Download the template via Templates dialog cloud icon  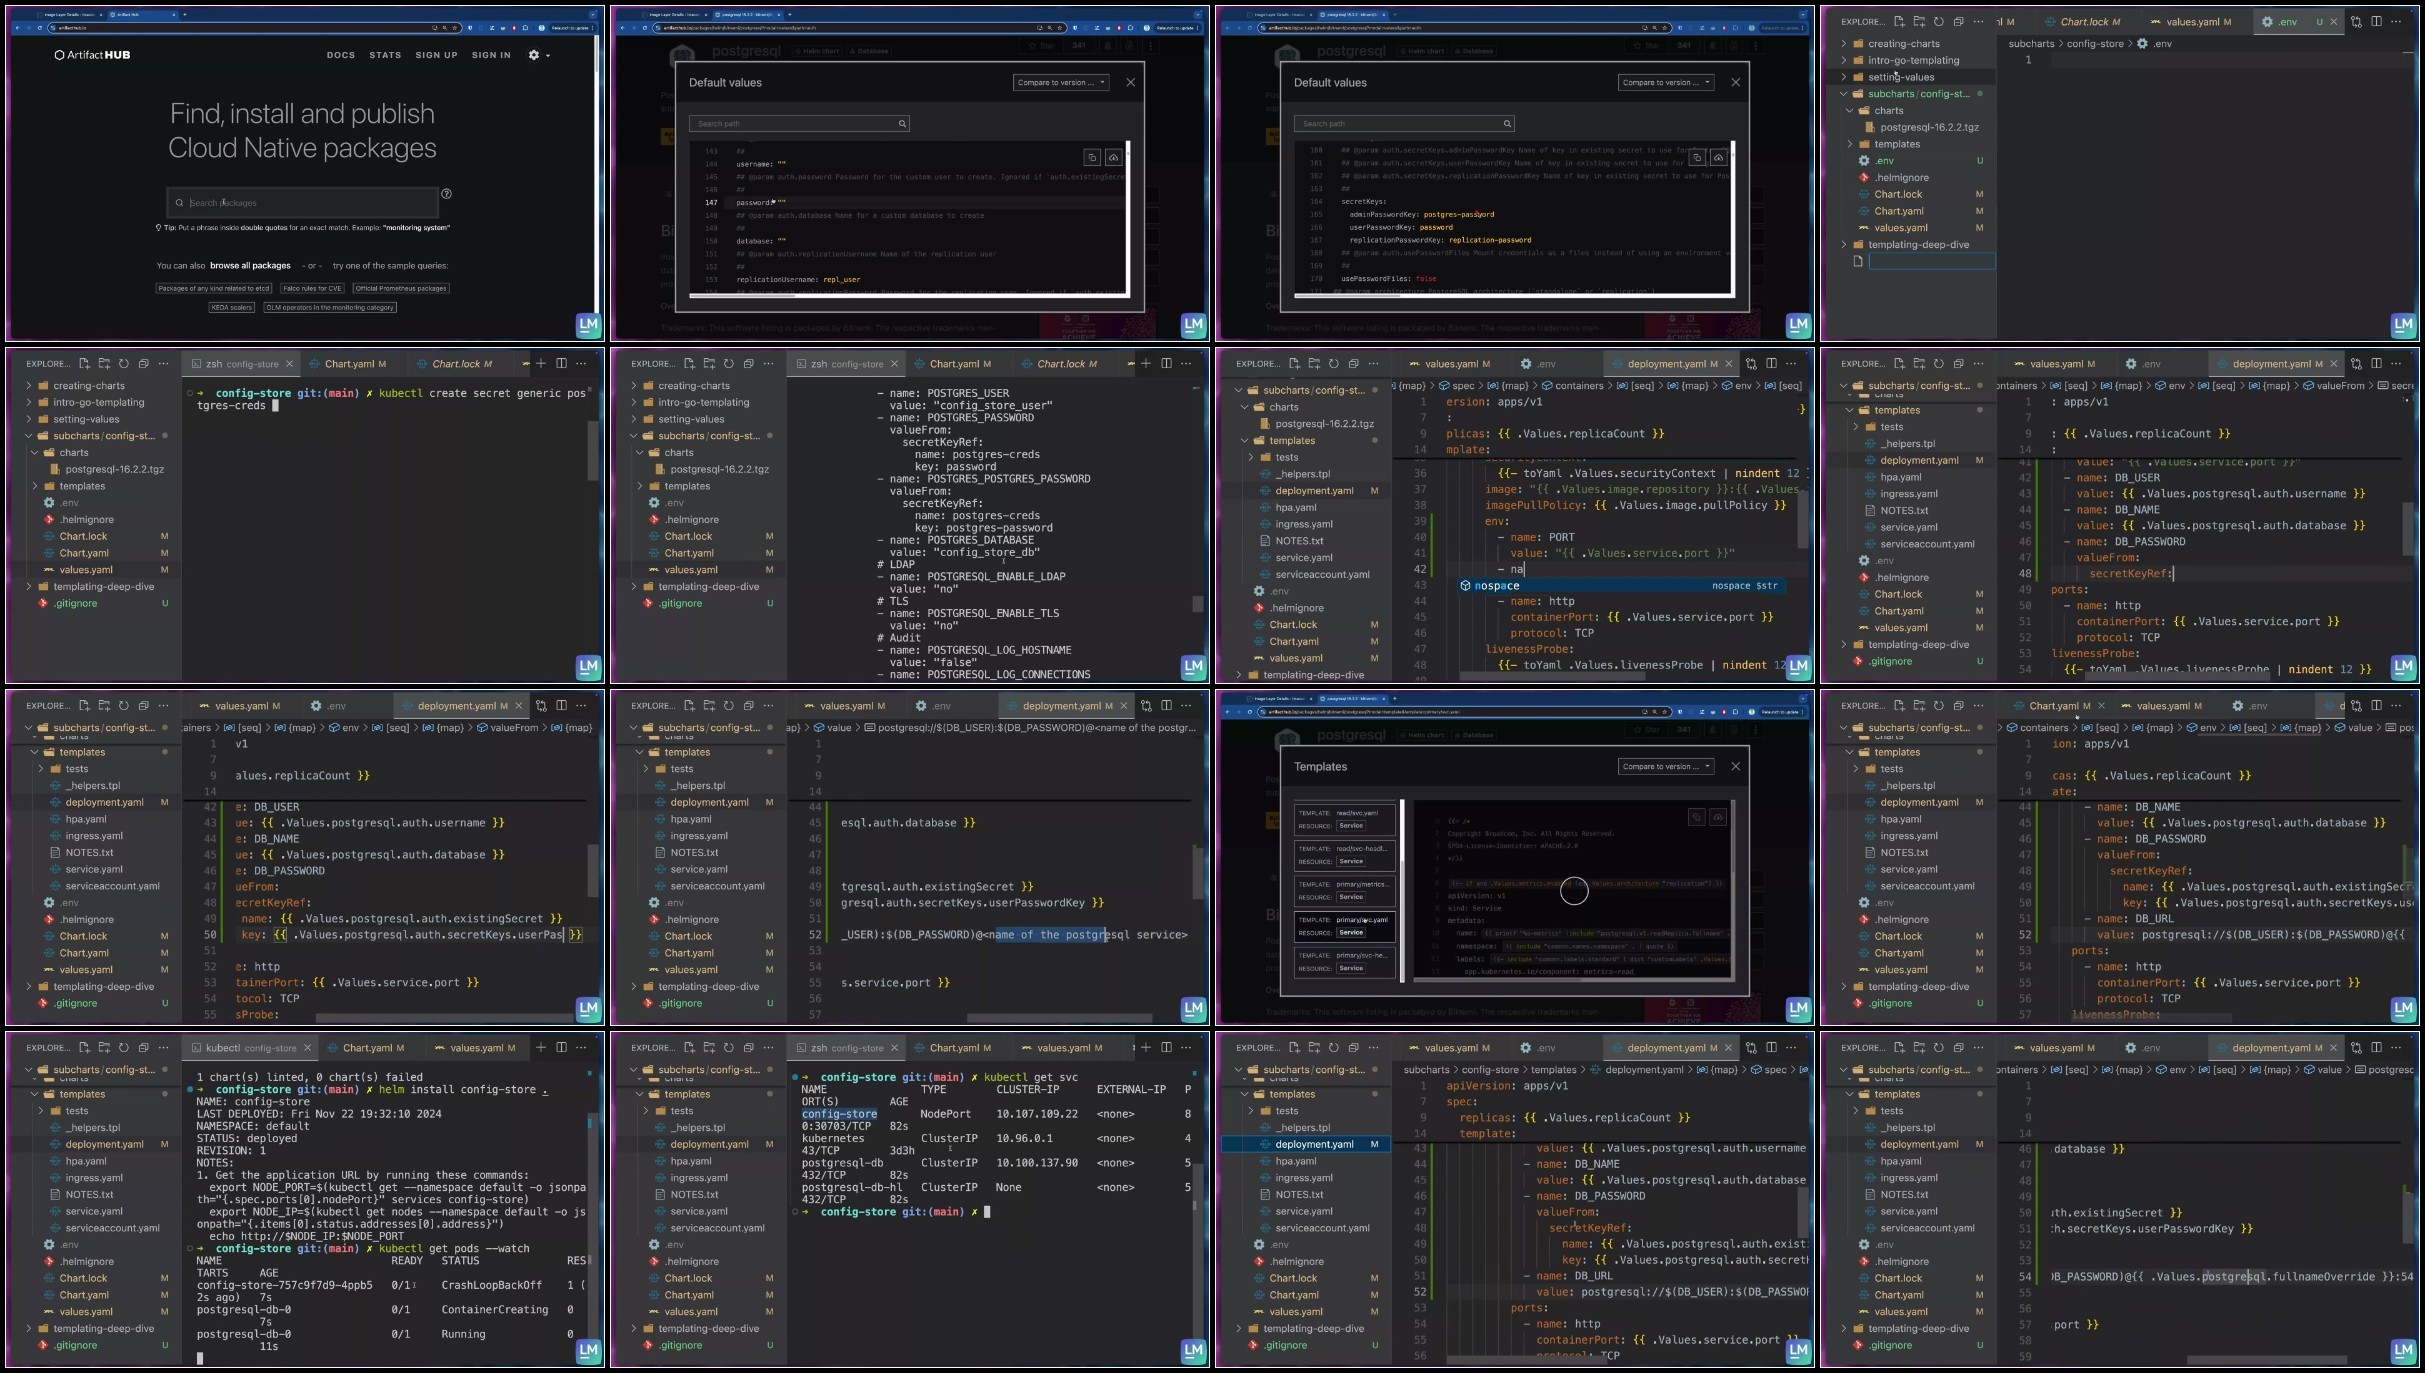coord(1718,817)
